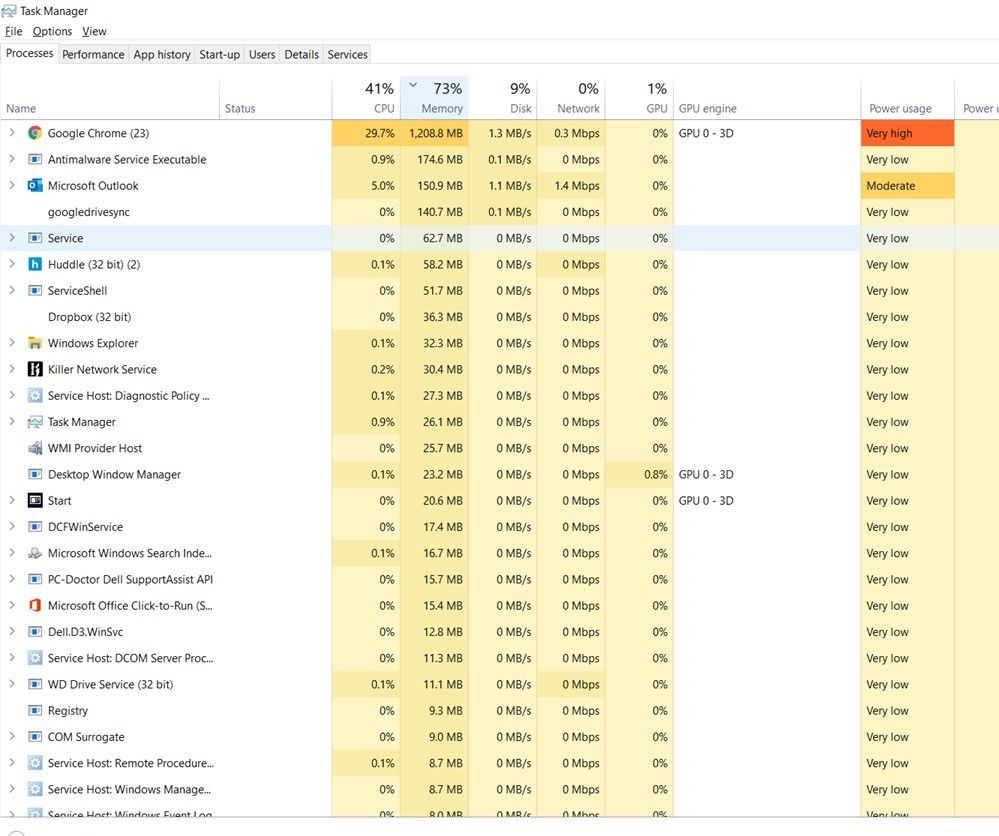The height and width of the screenshot is (836, 999).
Task: Expand the Start process row
Action: click(x=11, y=500)
